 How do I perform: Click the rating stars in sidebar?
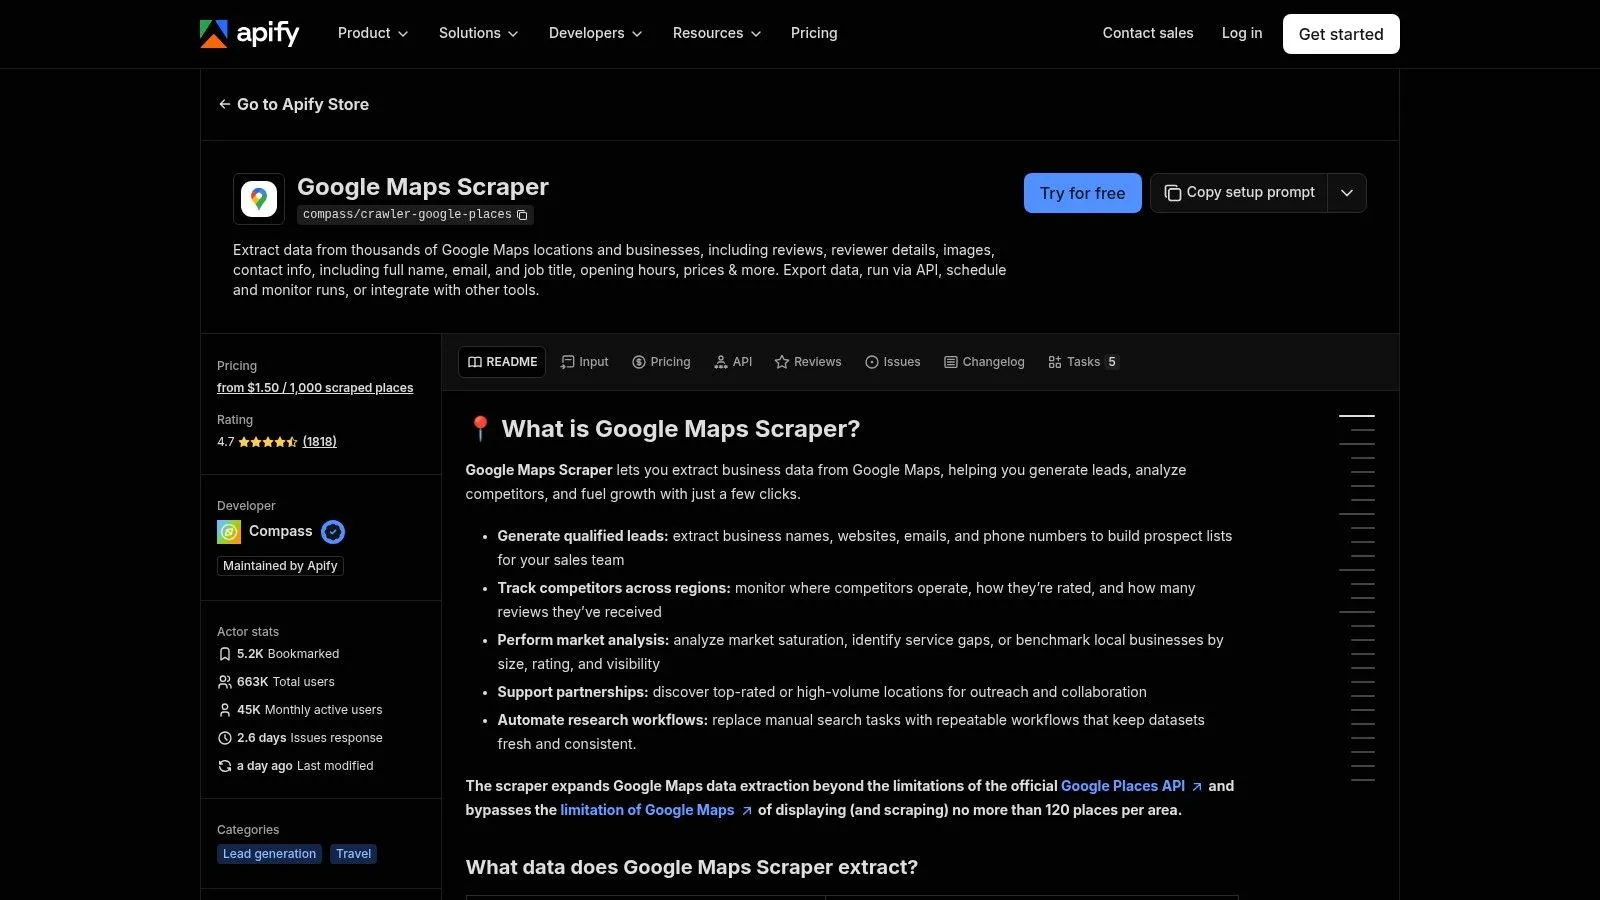pyautogui.click(x=268, y=442)
